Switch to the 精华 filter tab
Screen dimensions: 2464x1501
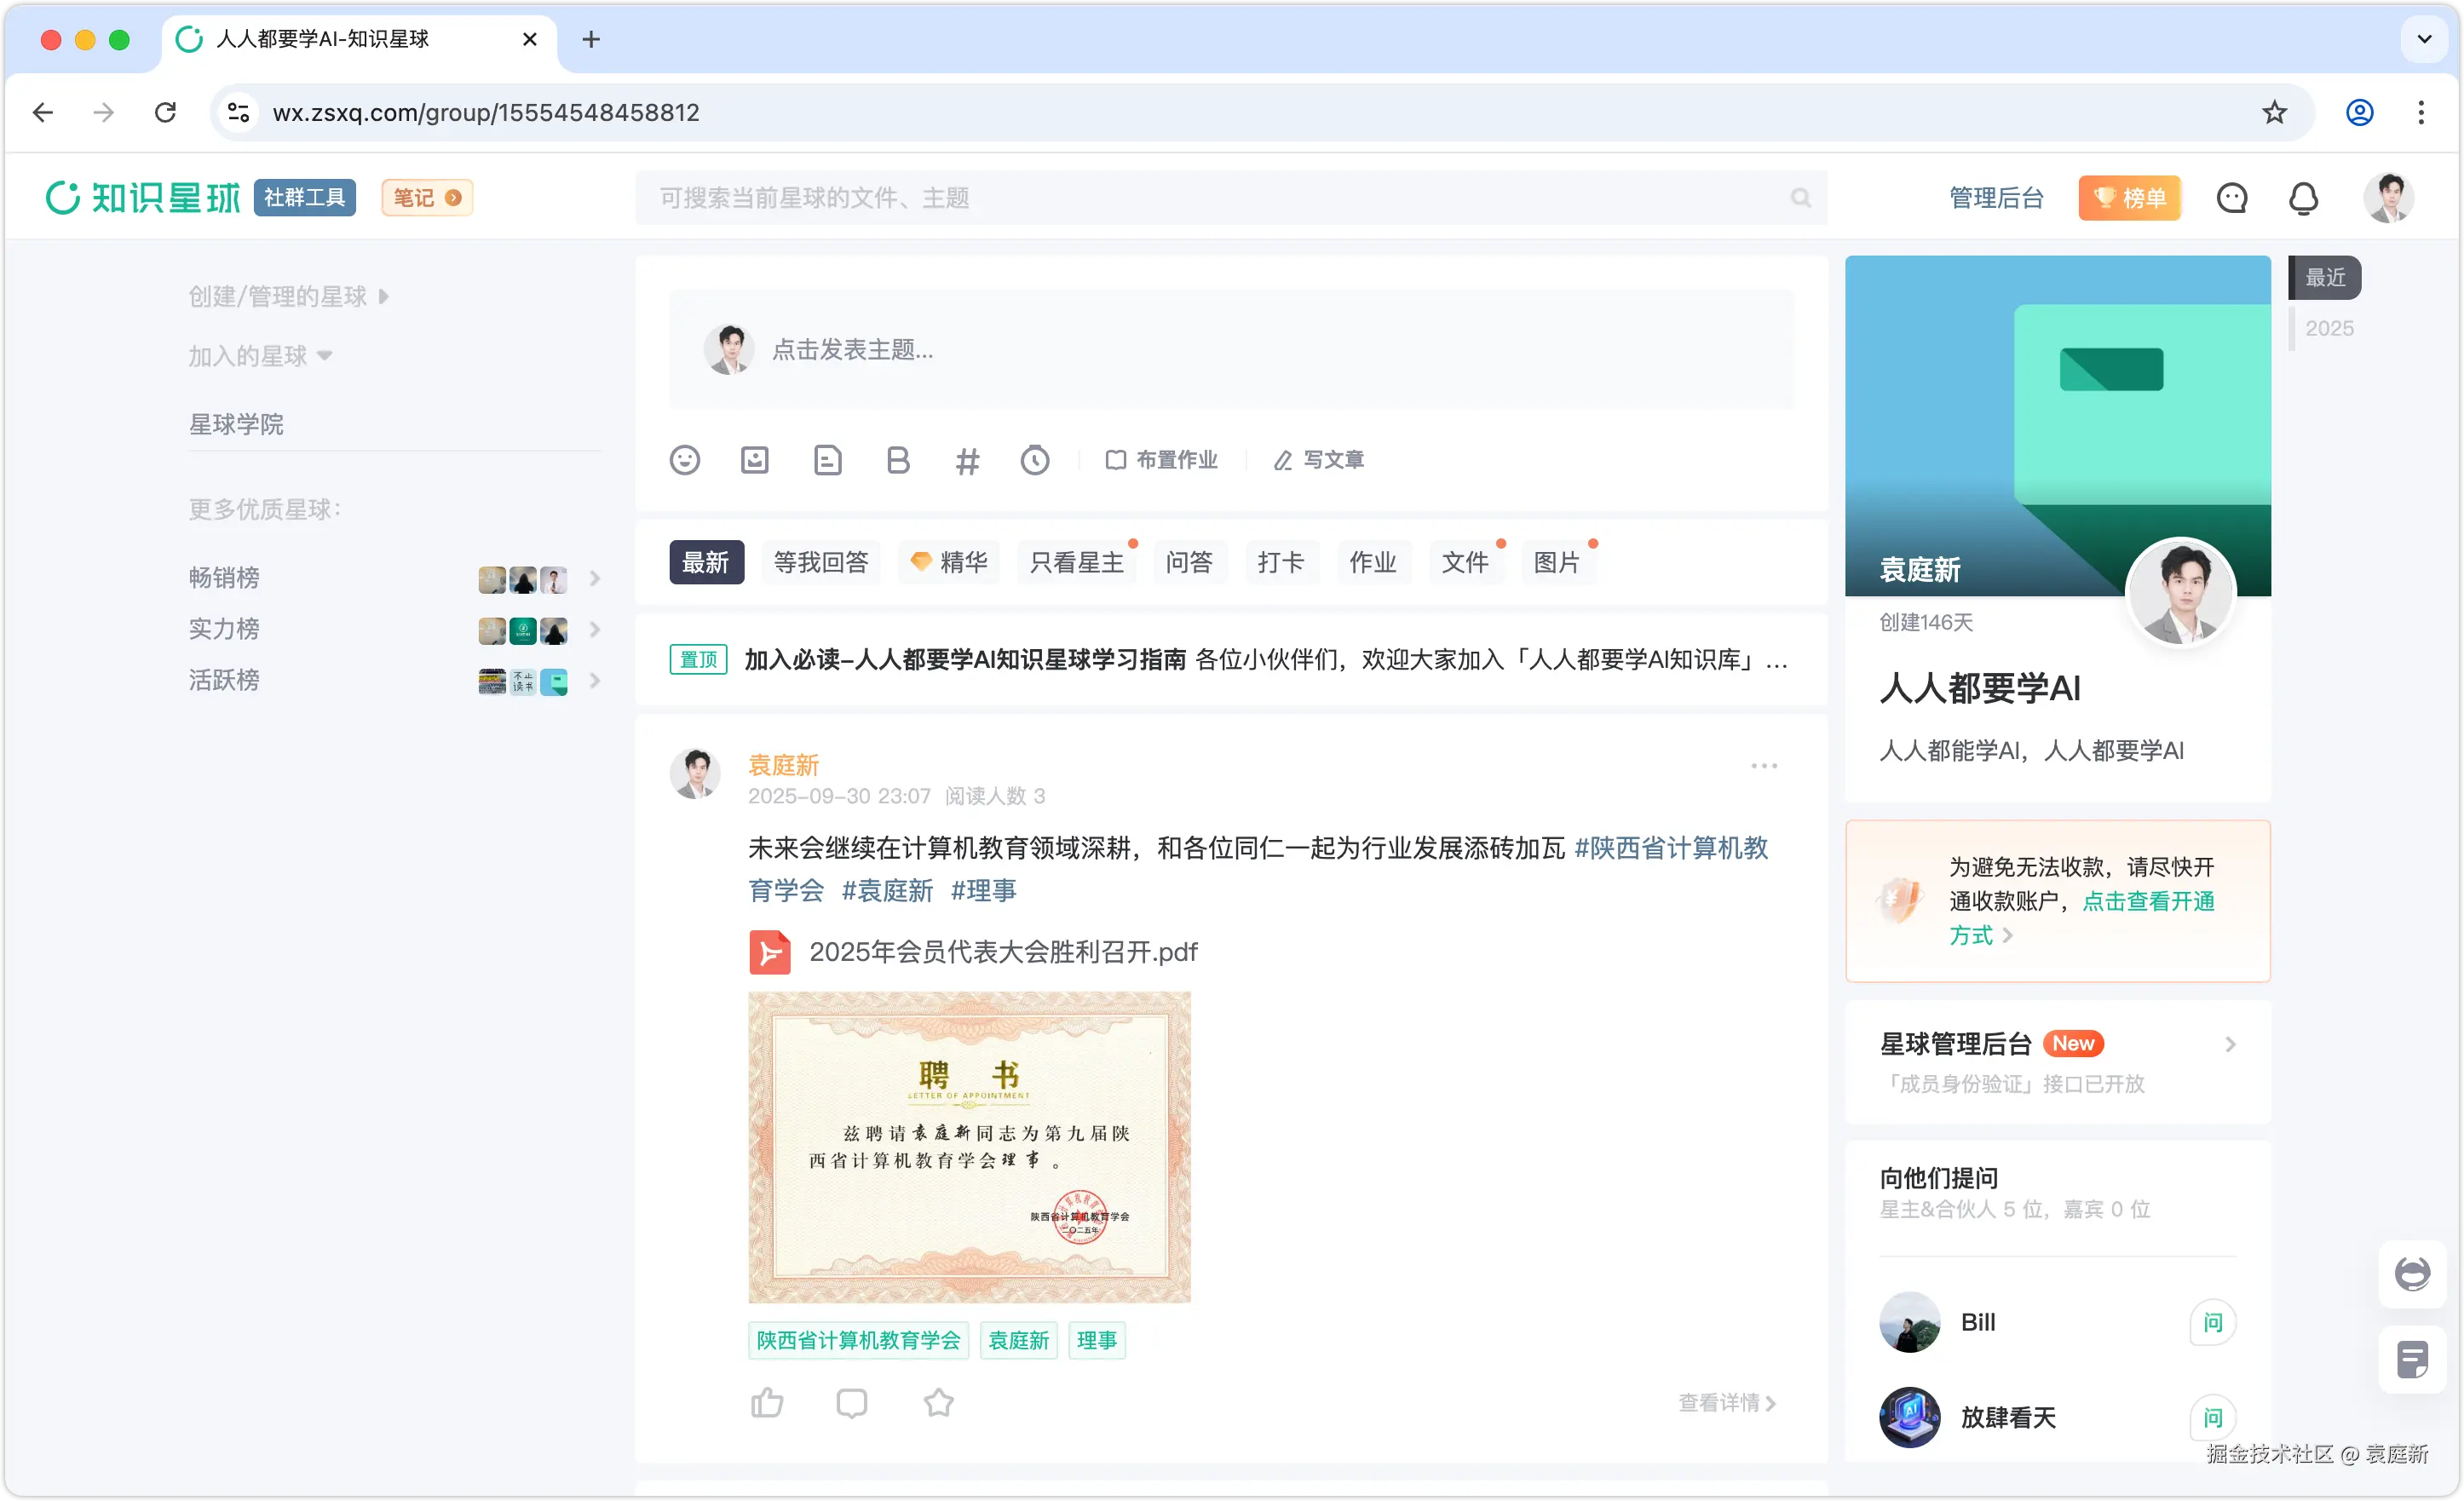pos(948,562)
